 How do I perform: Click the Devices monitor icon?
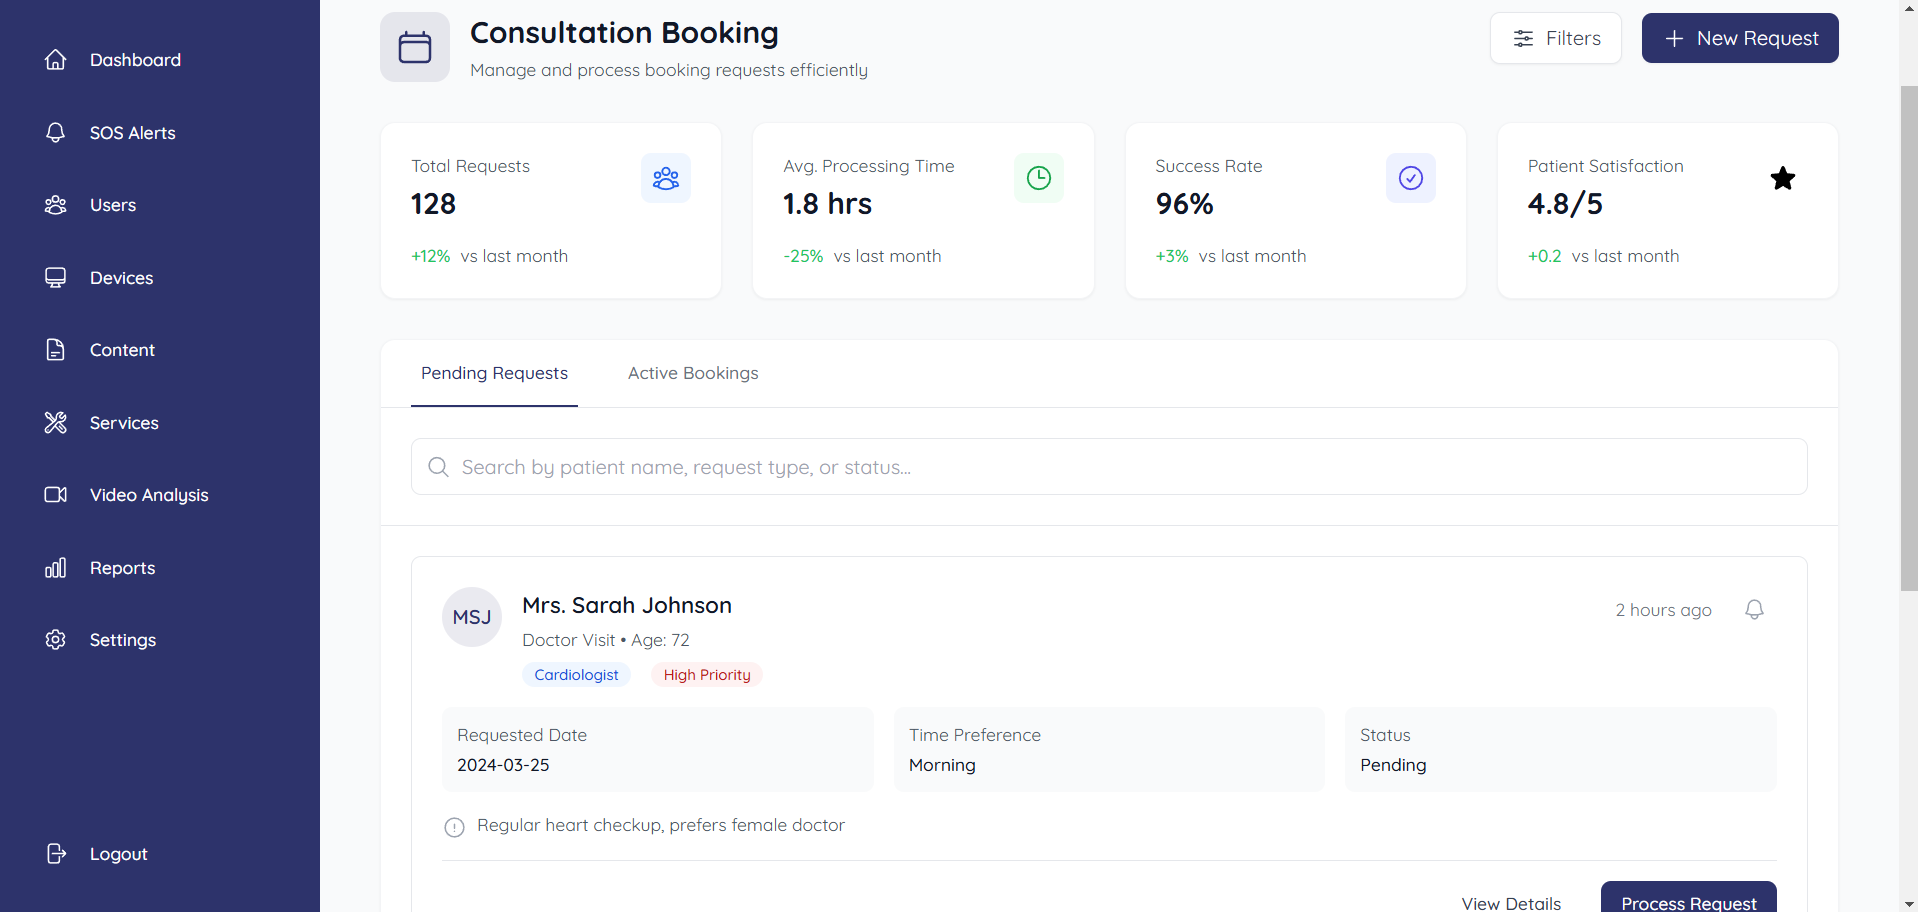coord(56,278)
